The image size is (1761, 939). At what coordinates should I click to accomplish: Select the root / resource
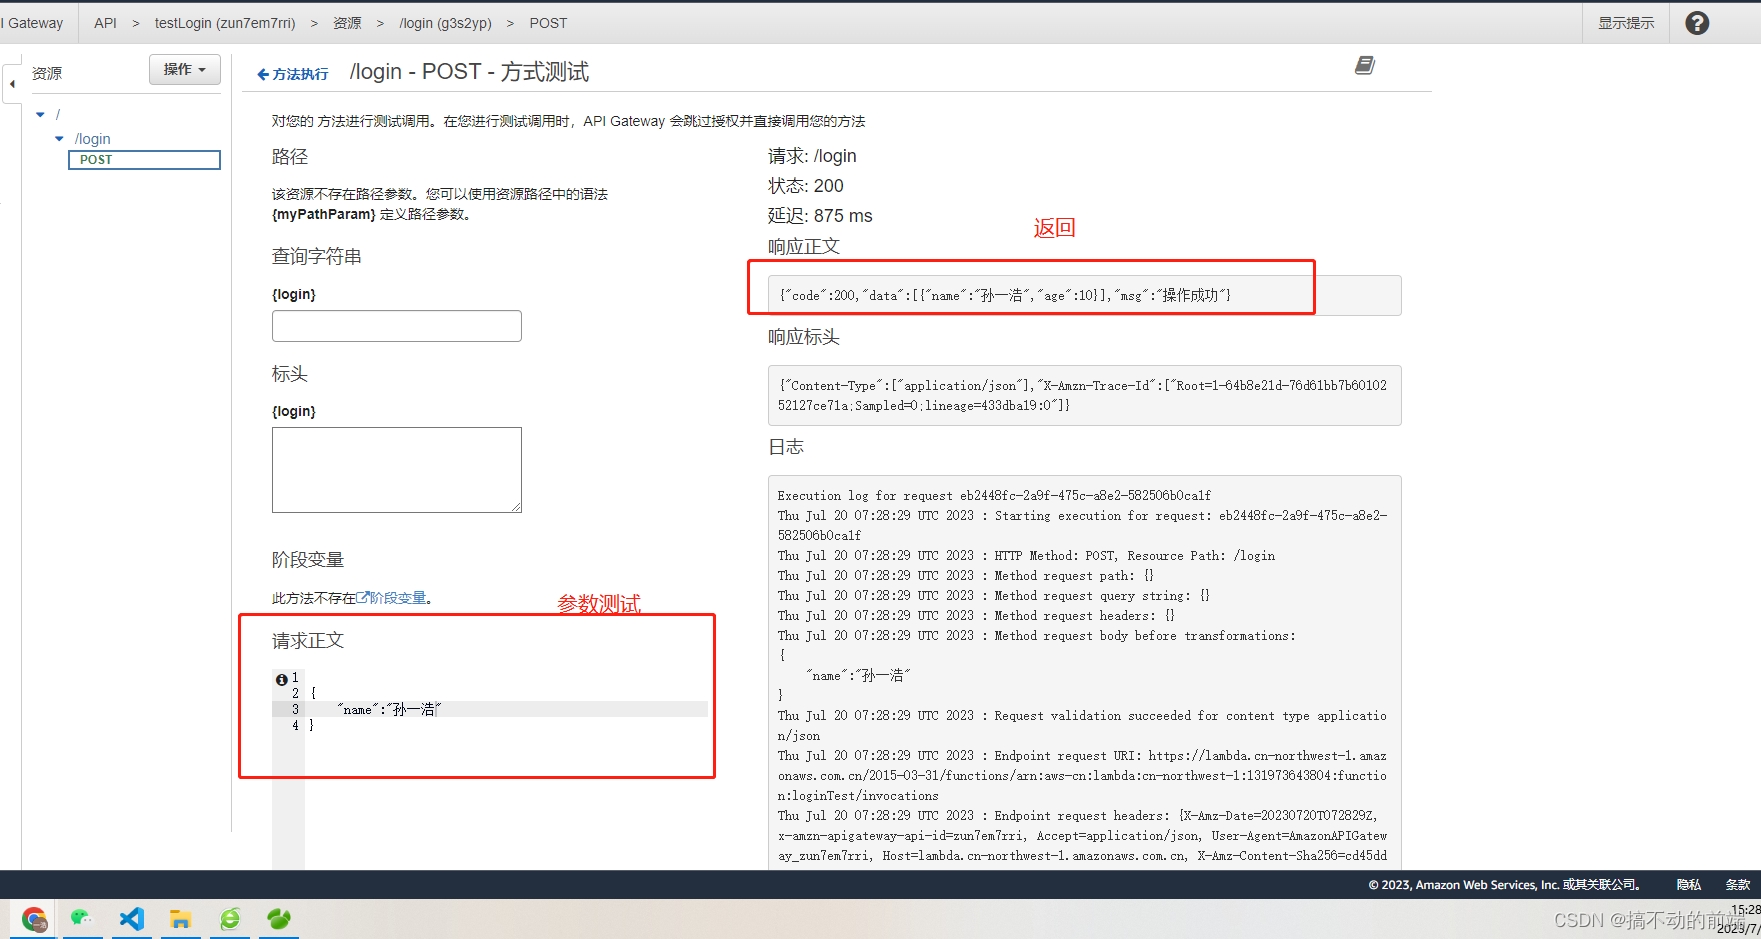(58, 115)
